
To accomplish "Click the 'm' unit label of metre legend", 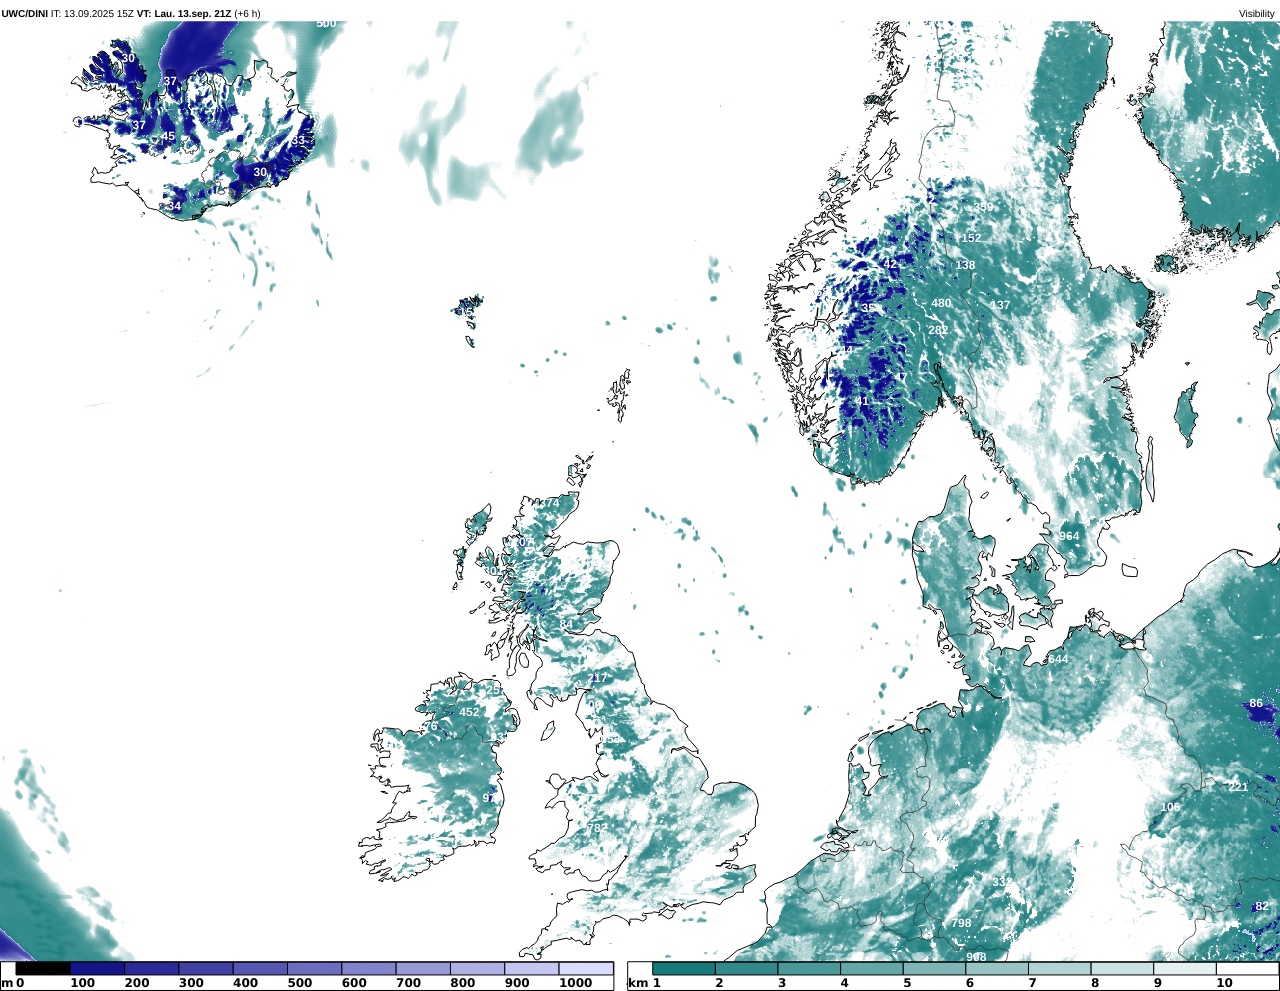I will tap(7, 983).
